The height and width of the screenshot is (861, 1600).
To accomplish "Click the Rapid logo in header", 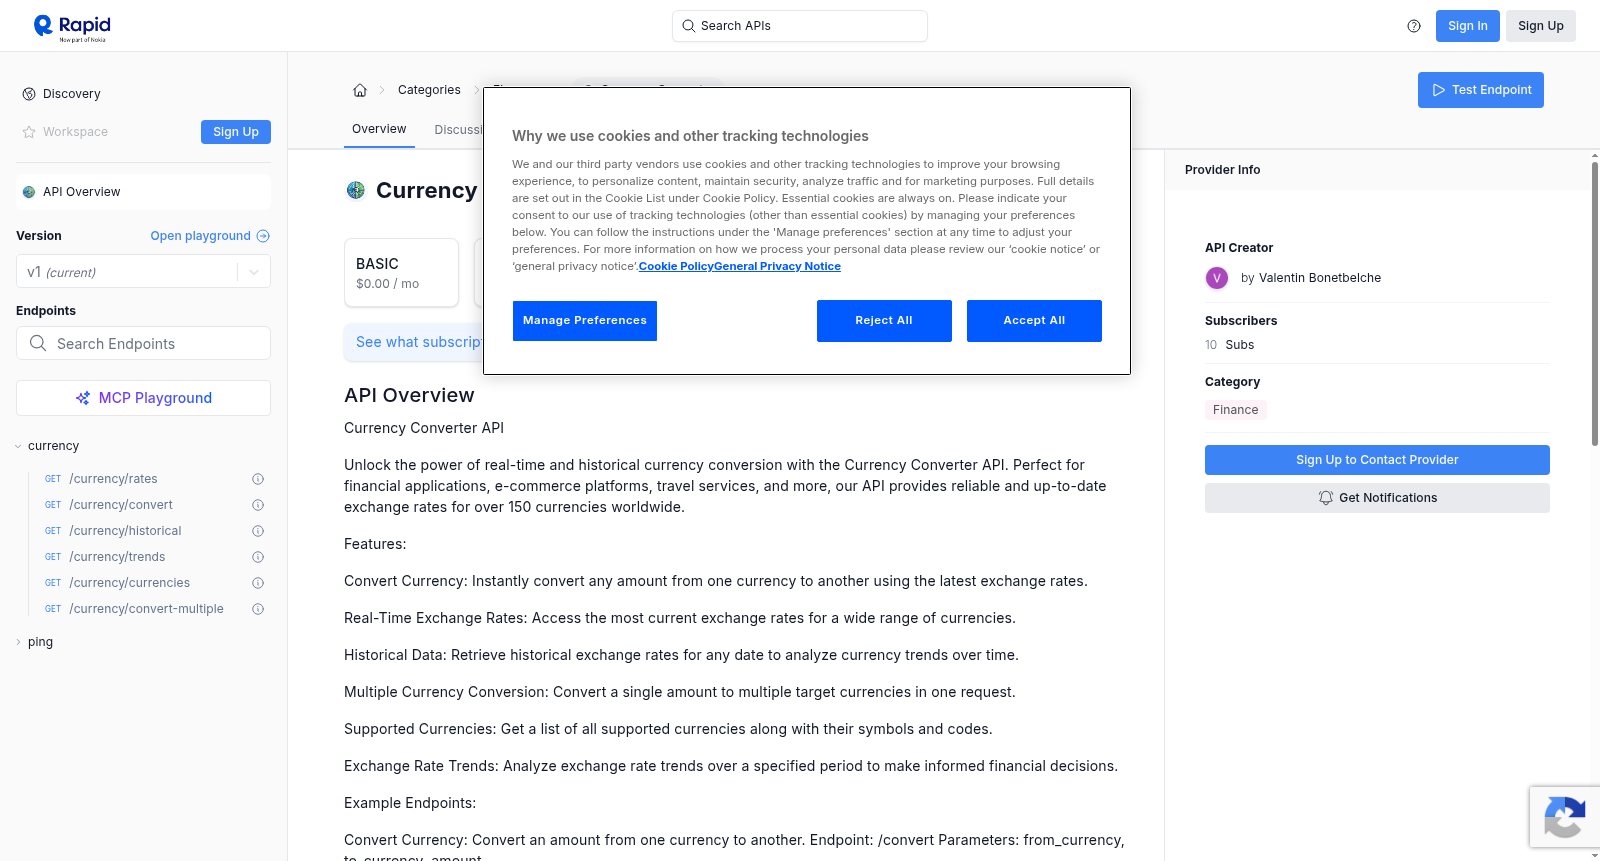I will coord(72,27).
